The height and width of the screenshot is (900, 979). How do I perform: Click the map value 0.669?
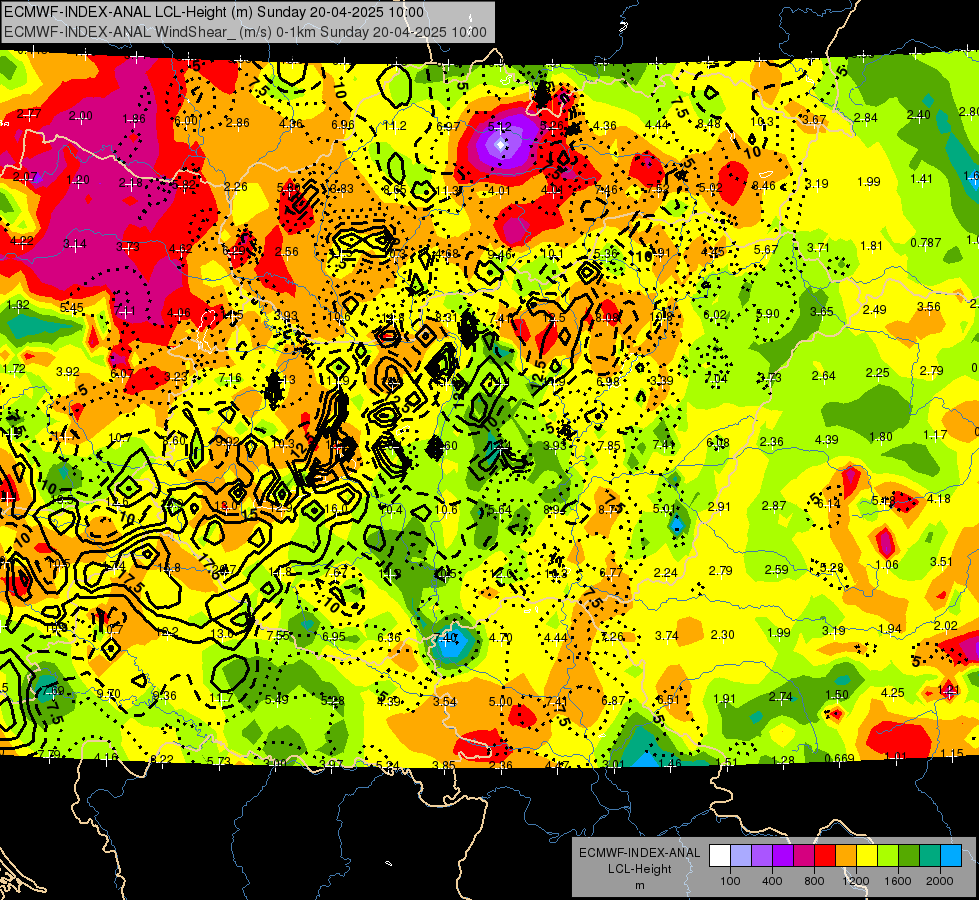pyautogui.click(x=839, y=758)
